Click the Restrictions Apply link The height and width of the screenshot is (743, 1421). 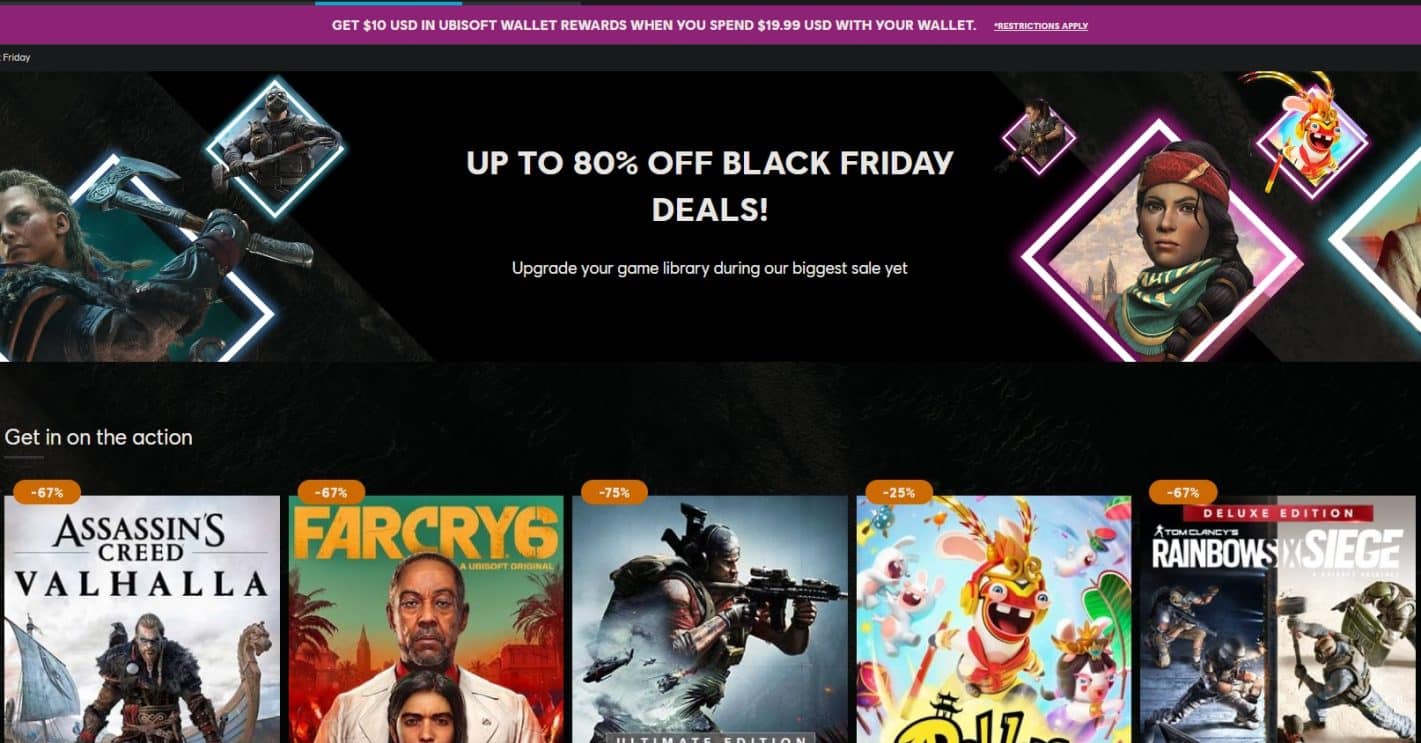(x=1041, y=26)
